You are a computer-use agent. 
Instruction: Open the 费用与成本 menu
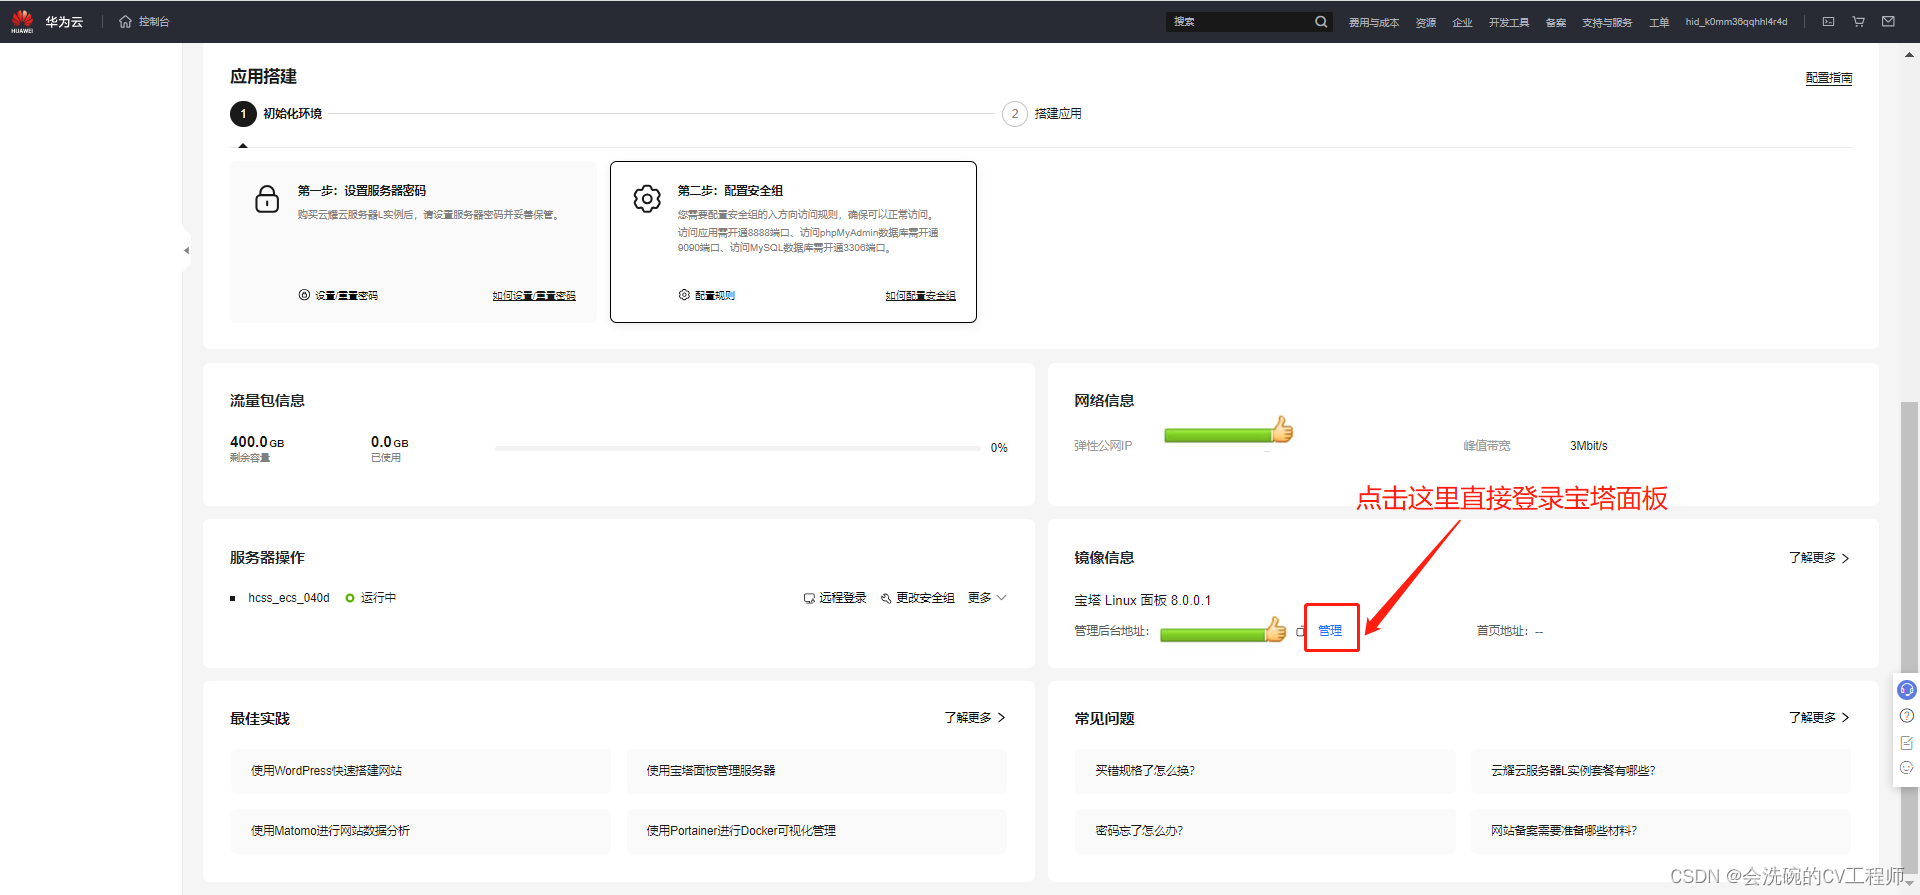[1373, 22]
